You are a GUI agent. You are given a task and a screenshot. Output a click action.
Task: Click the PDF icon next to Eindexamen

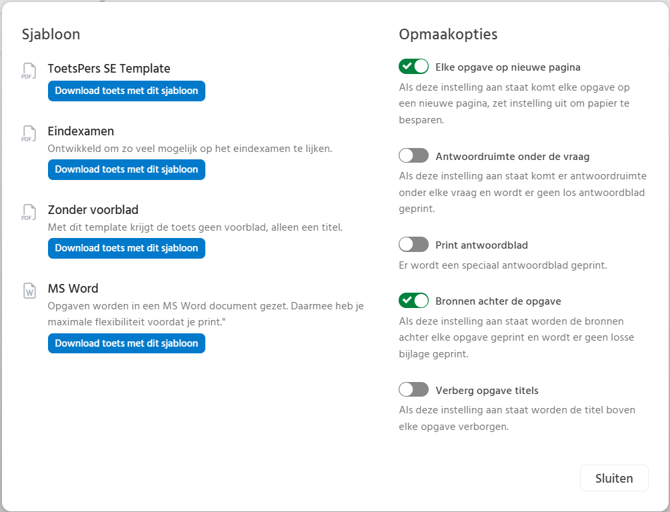(27, 133)
